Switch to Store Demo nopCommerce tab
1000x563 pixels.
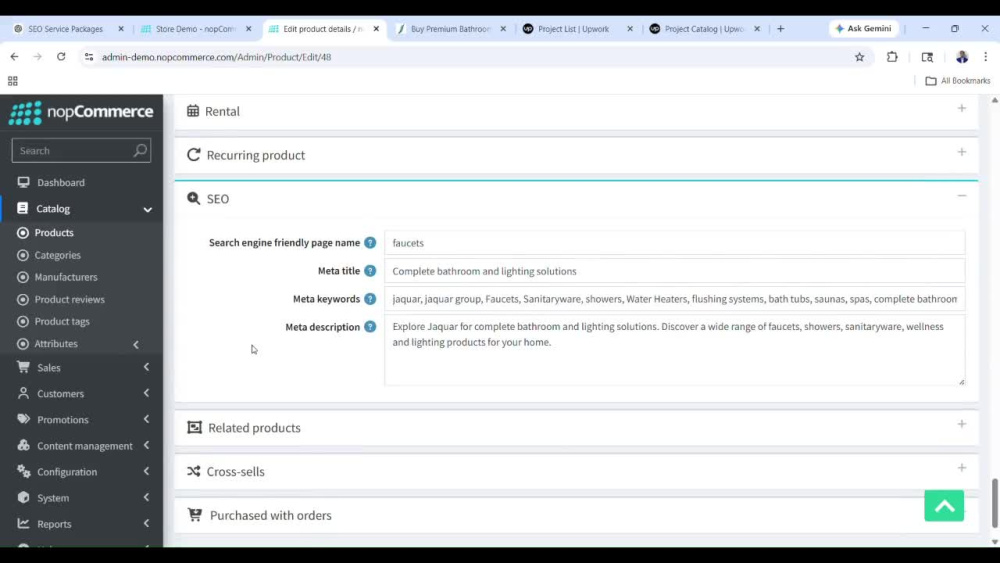coord(196,29)
